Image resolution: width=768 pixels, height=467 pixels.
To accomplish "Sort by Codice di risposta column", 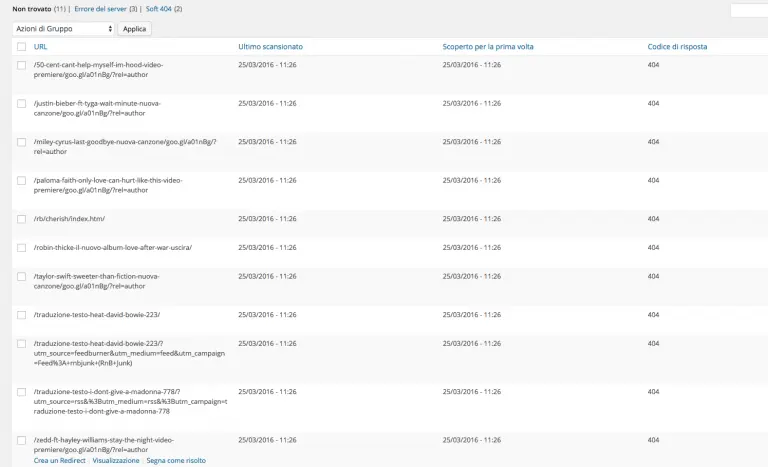I will pyautogui.click(x=681, y=47).
